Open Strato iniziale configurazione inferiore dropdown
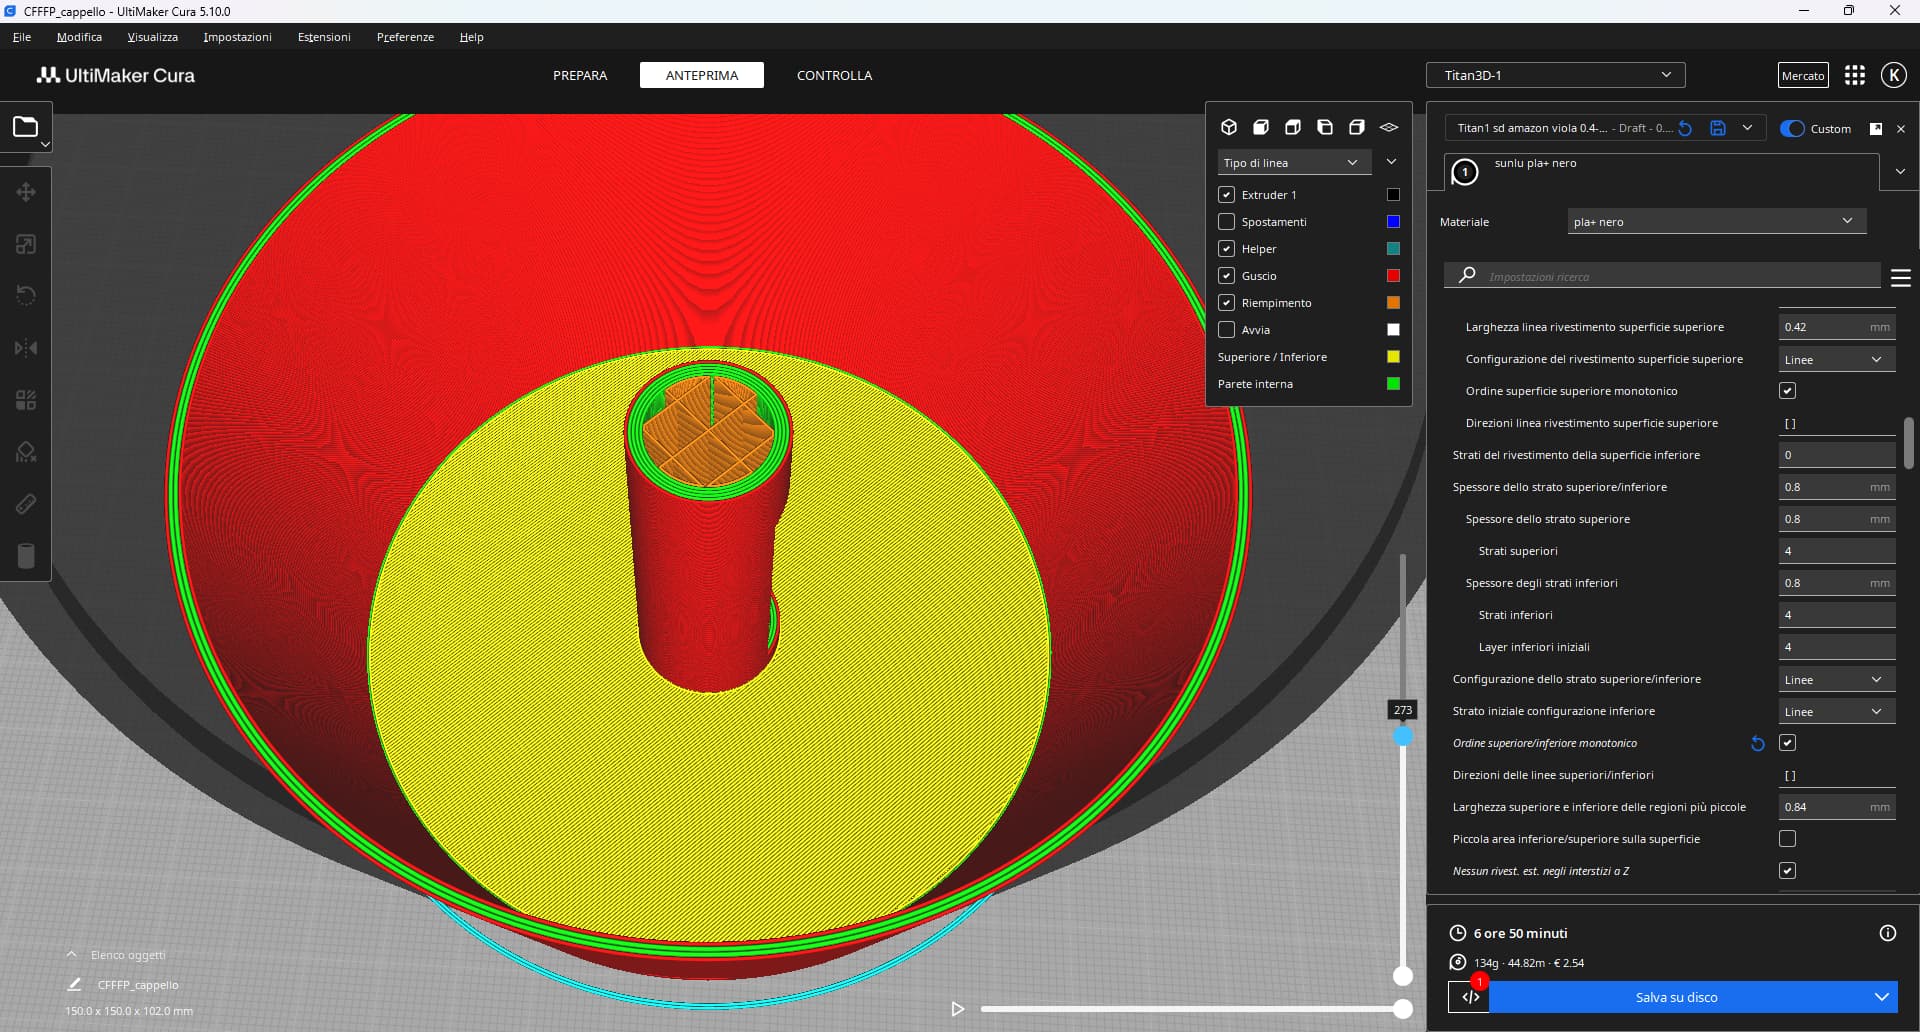The width and height of the screenshot is (1920, 1032). coord(1836,712)
